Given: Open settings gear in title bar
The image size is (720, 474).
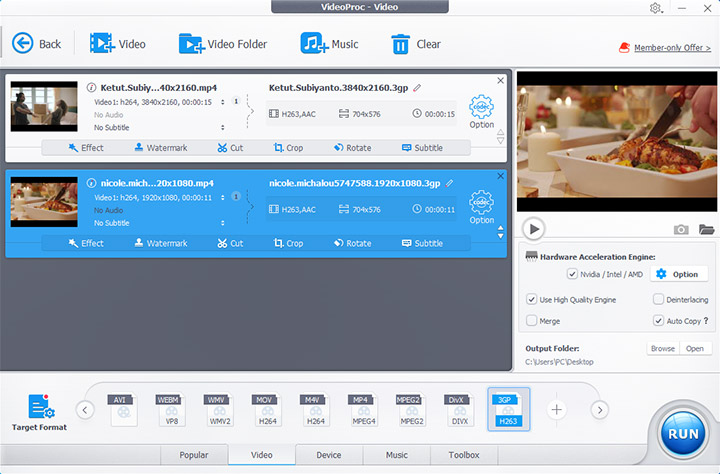Looking at the screenshot, I should (656, 8).
